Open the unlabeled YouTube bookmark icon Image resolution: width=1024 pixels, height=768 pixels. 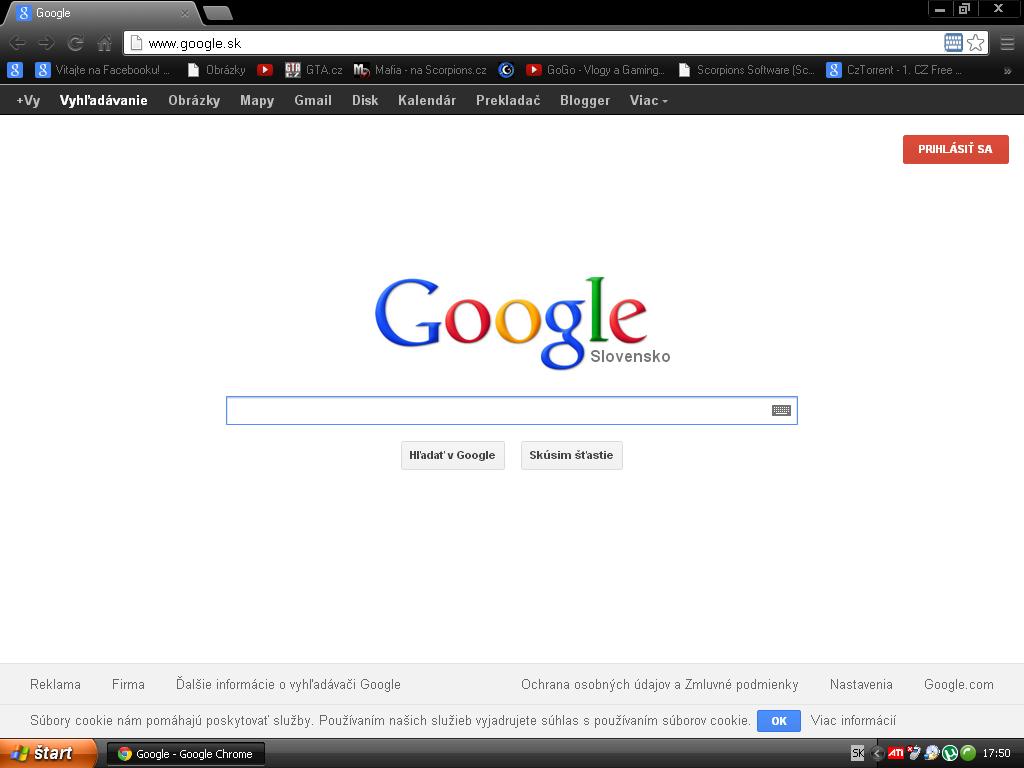[x=264, y=70]
